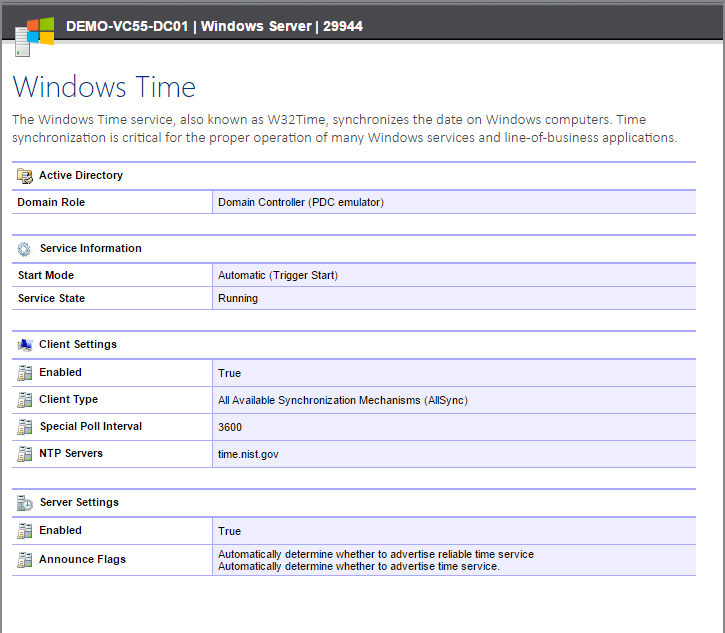Viewport: 725px width, 633px height.
Task: Click the icon beside Announce Flags
Action: 25,560
